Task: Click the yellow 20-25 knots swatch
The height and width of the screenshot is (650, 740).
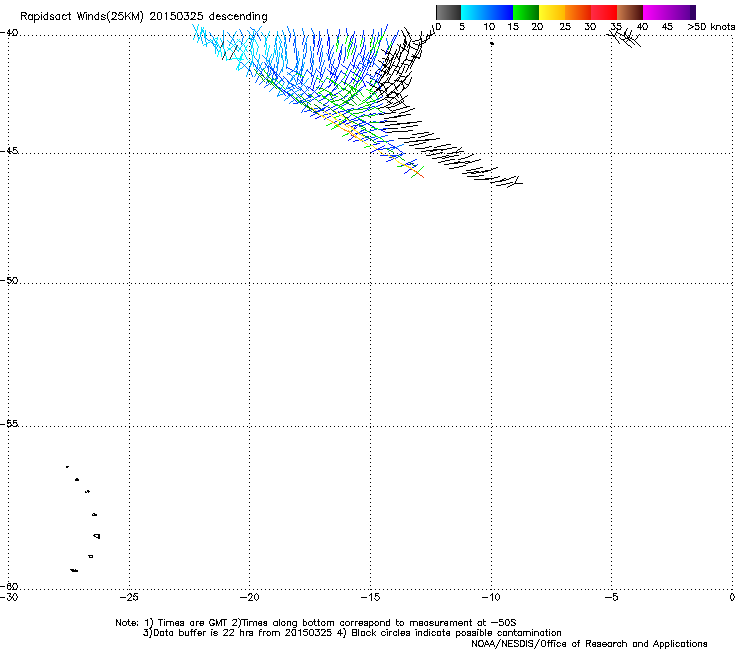Action: pos(552,12)
